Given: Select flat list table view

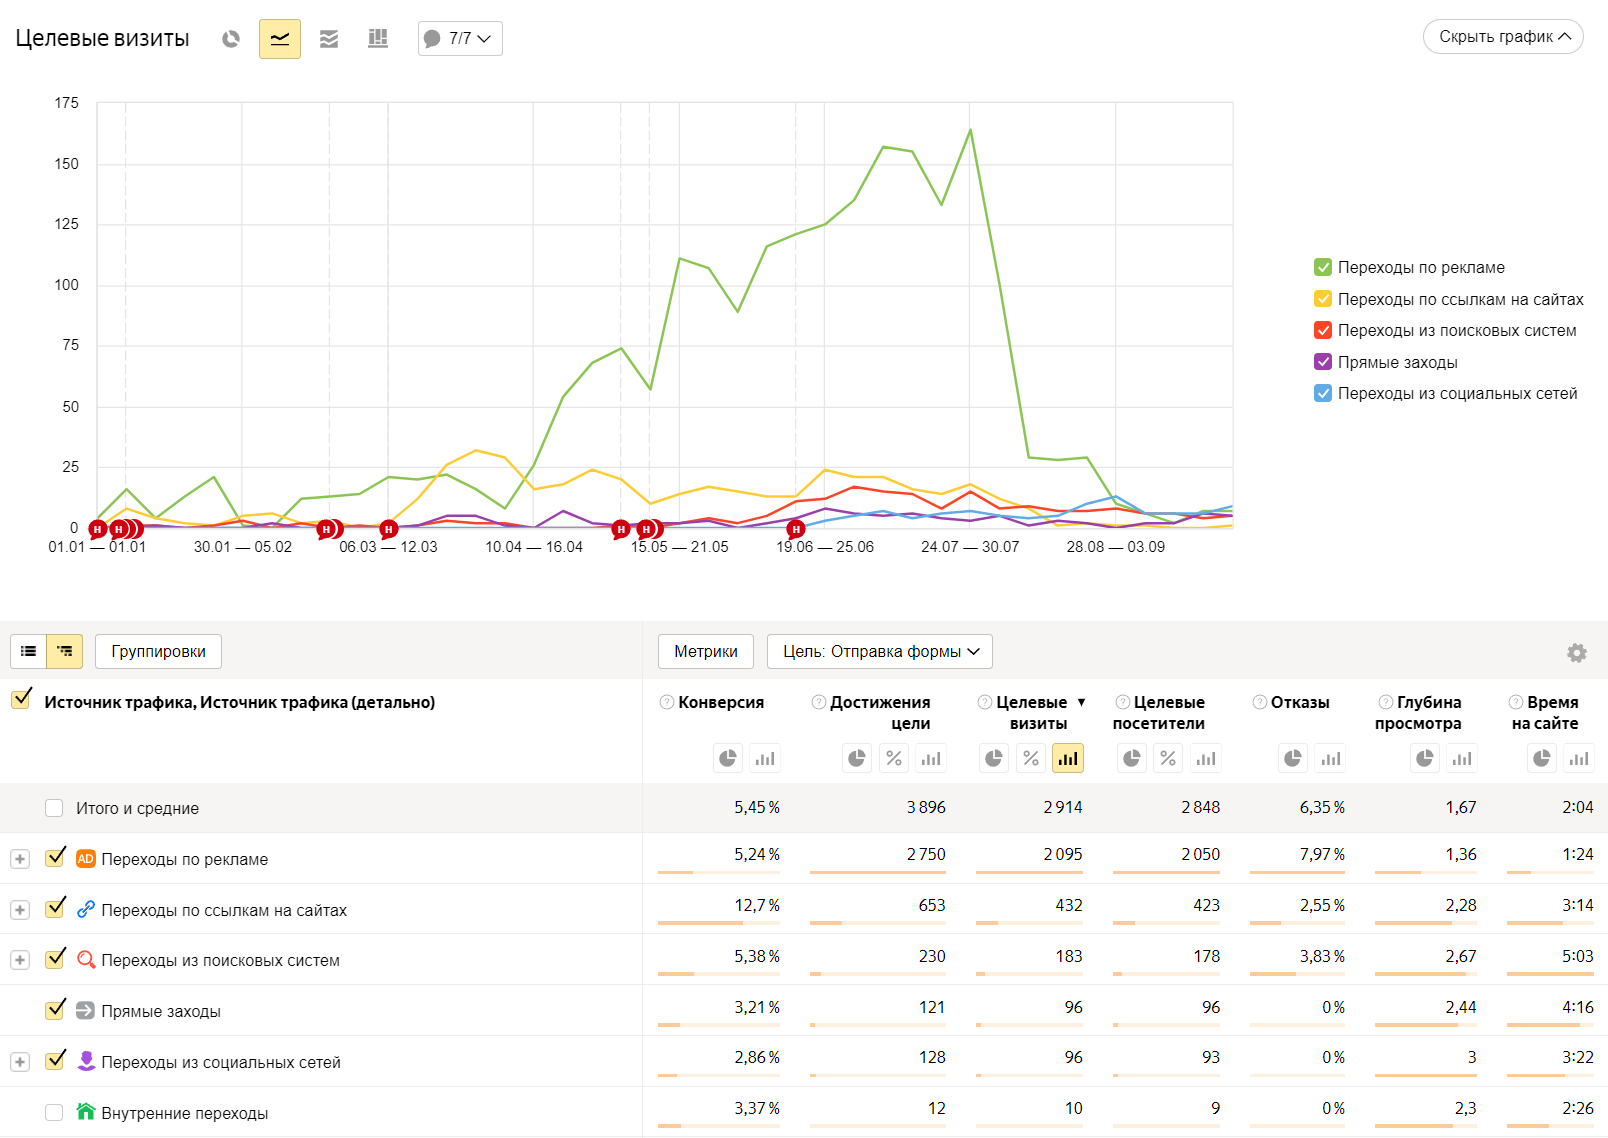Looking at the screenshot, I should pyautogui.click(x=29, y=651).
